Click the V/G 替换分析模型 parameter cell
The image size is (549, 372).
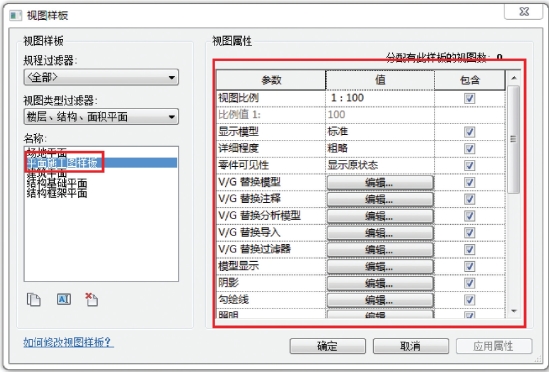tap(271, 216)
